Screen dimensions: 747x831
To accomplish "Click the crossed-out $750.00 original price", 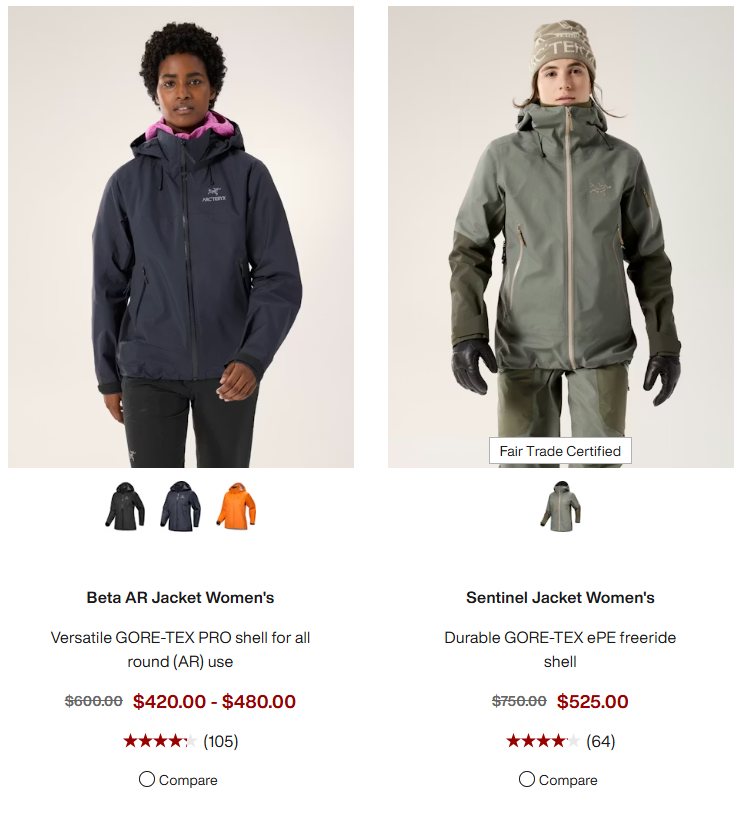I will (x=519, y=701).
